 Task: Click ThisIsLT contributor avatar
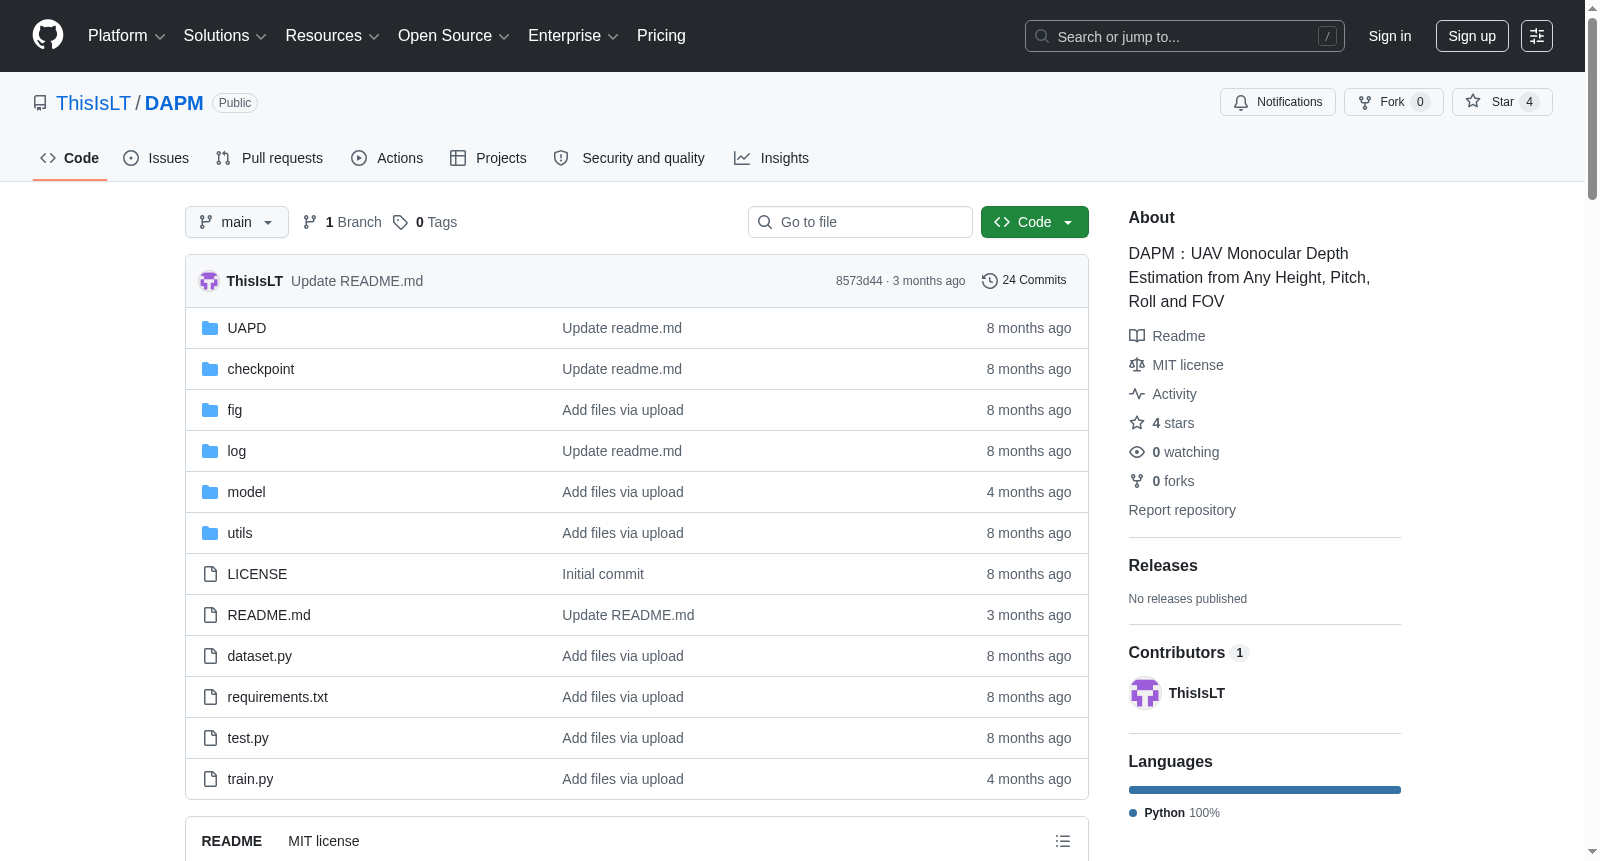pyautogui.click(x=1145, y=693)
